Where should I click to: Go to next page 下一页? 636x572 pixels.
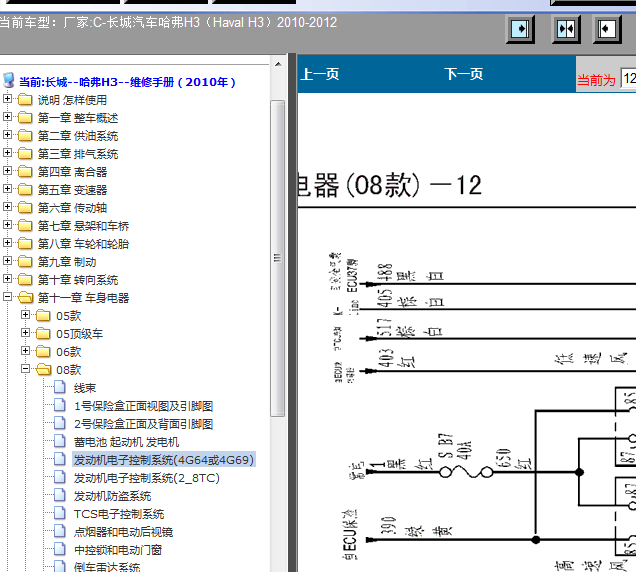[464, 74]
